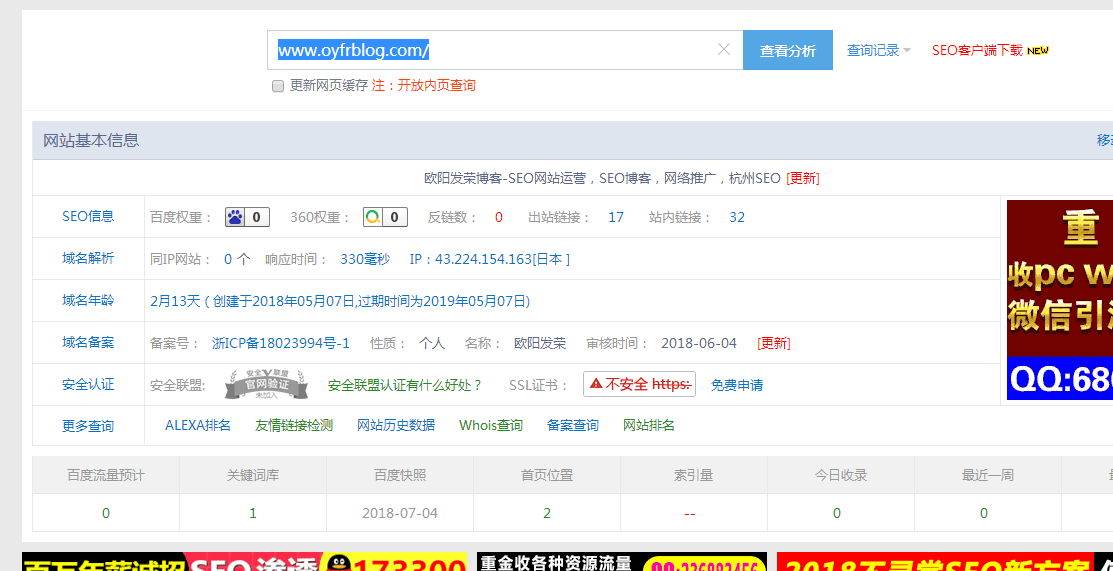This screenshot has height=571, width=1113.
Task: Click the internal links count 32
Action: 737,217
